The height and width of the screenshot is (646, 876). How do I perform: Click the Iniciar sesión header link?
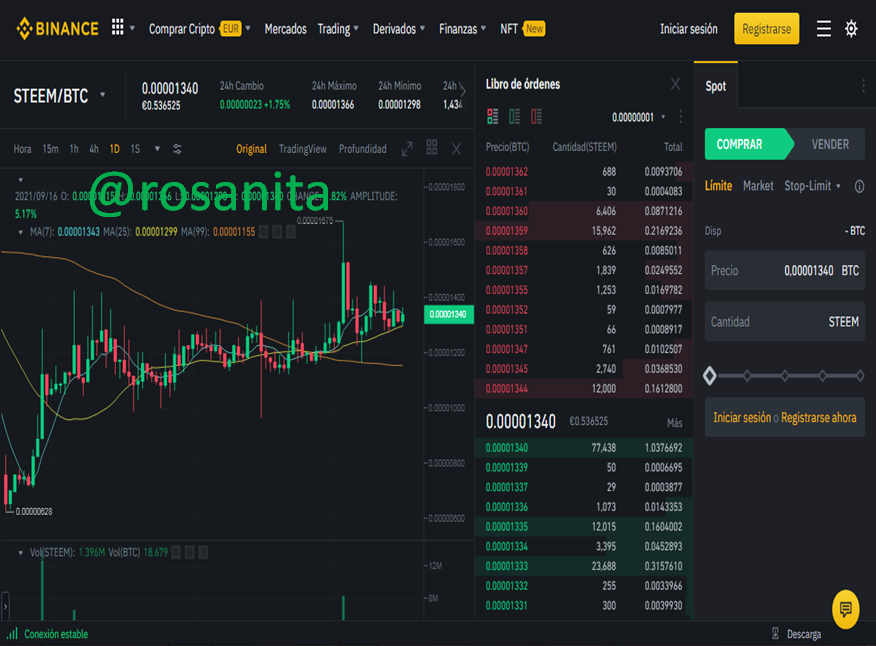click(x=689, y=29)
